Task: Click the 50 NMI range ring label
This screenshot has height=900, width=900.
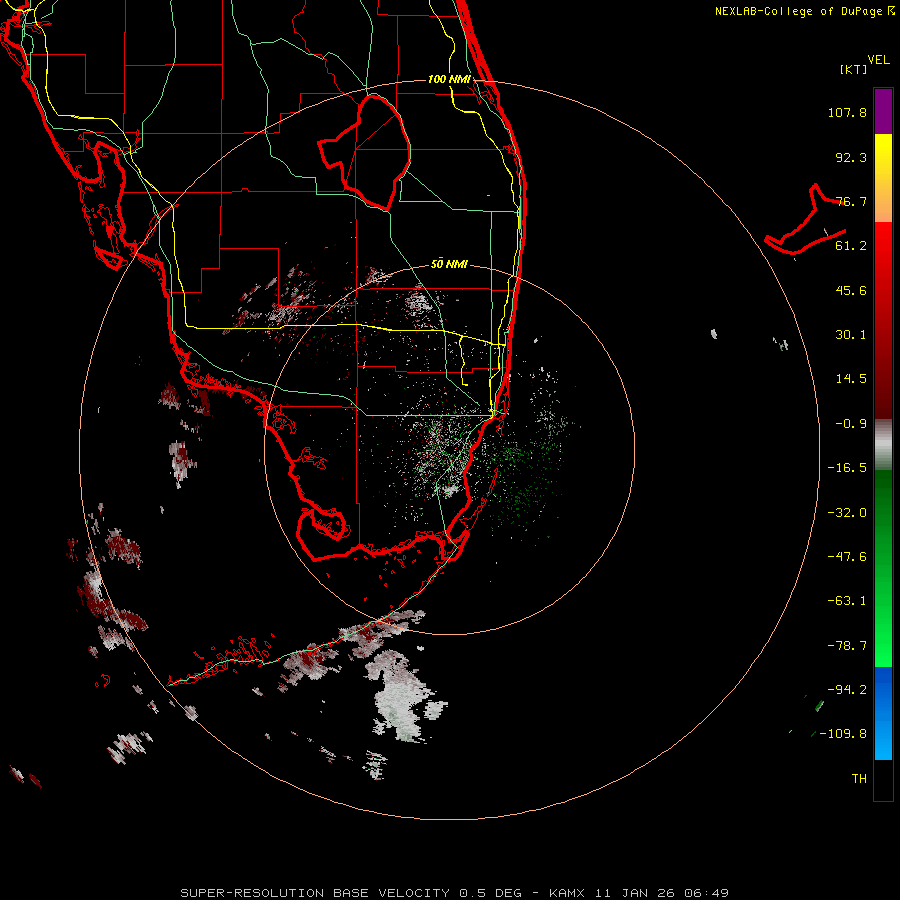Action: point(449,264)
